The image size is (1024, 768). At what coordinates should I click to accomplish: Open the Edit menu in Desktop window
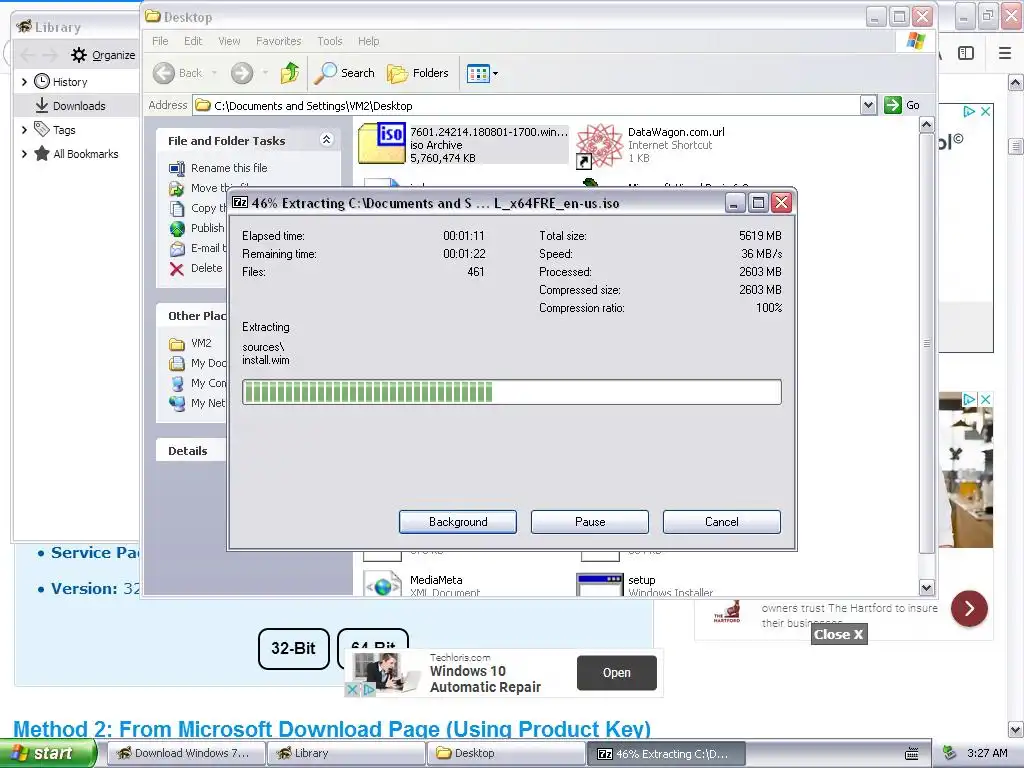point(193,41)
